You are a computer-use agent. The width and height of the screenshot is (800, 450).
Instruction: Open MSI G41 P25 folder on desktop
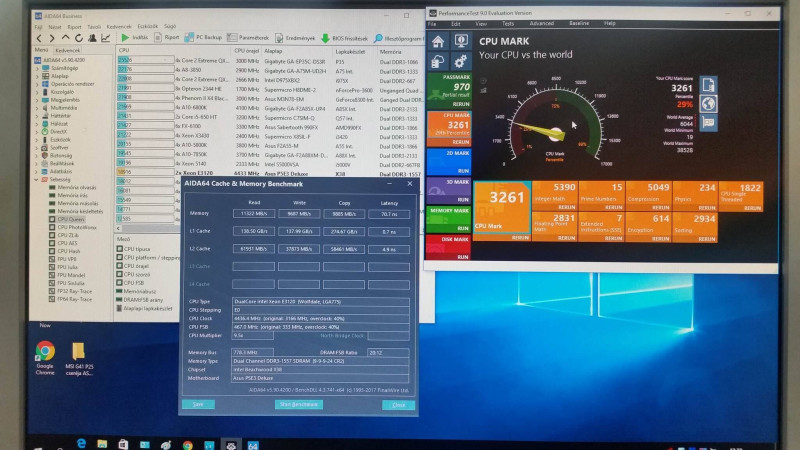(79, 359)
